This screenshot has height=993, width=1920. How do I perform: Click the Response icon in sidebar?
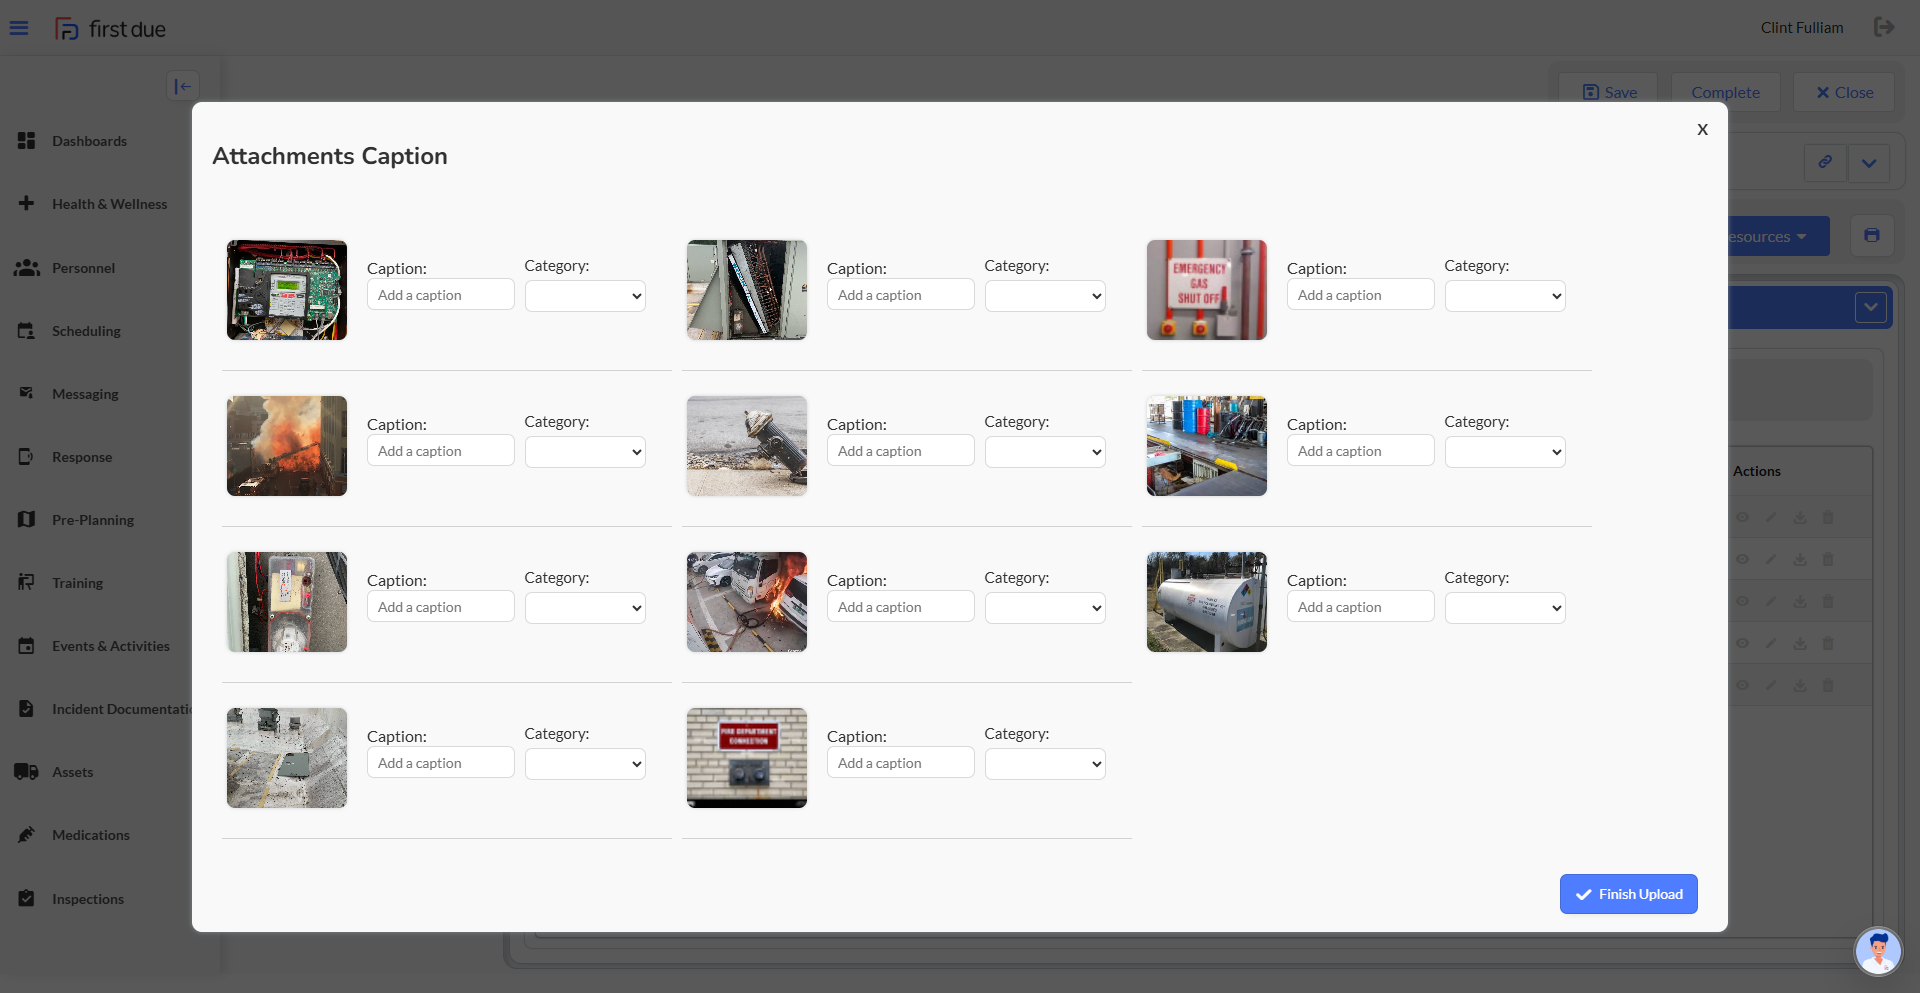[x=27, y=457]
